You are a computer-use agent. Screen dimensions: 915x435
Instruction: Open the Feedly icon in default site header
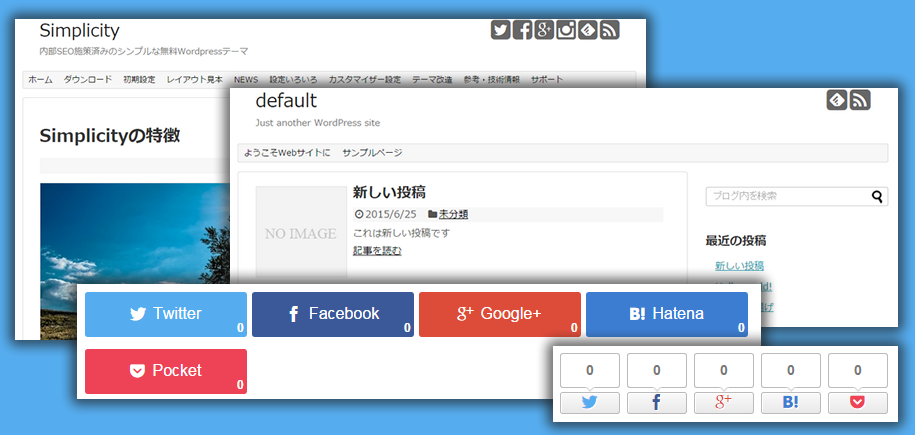[x=837, y=100]
